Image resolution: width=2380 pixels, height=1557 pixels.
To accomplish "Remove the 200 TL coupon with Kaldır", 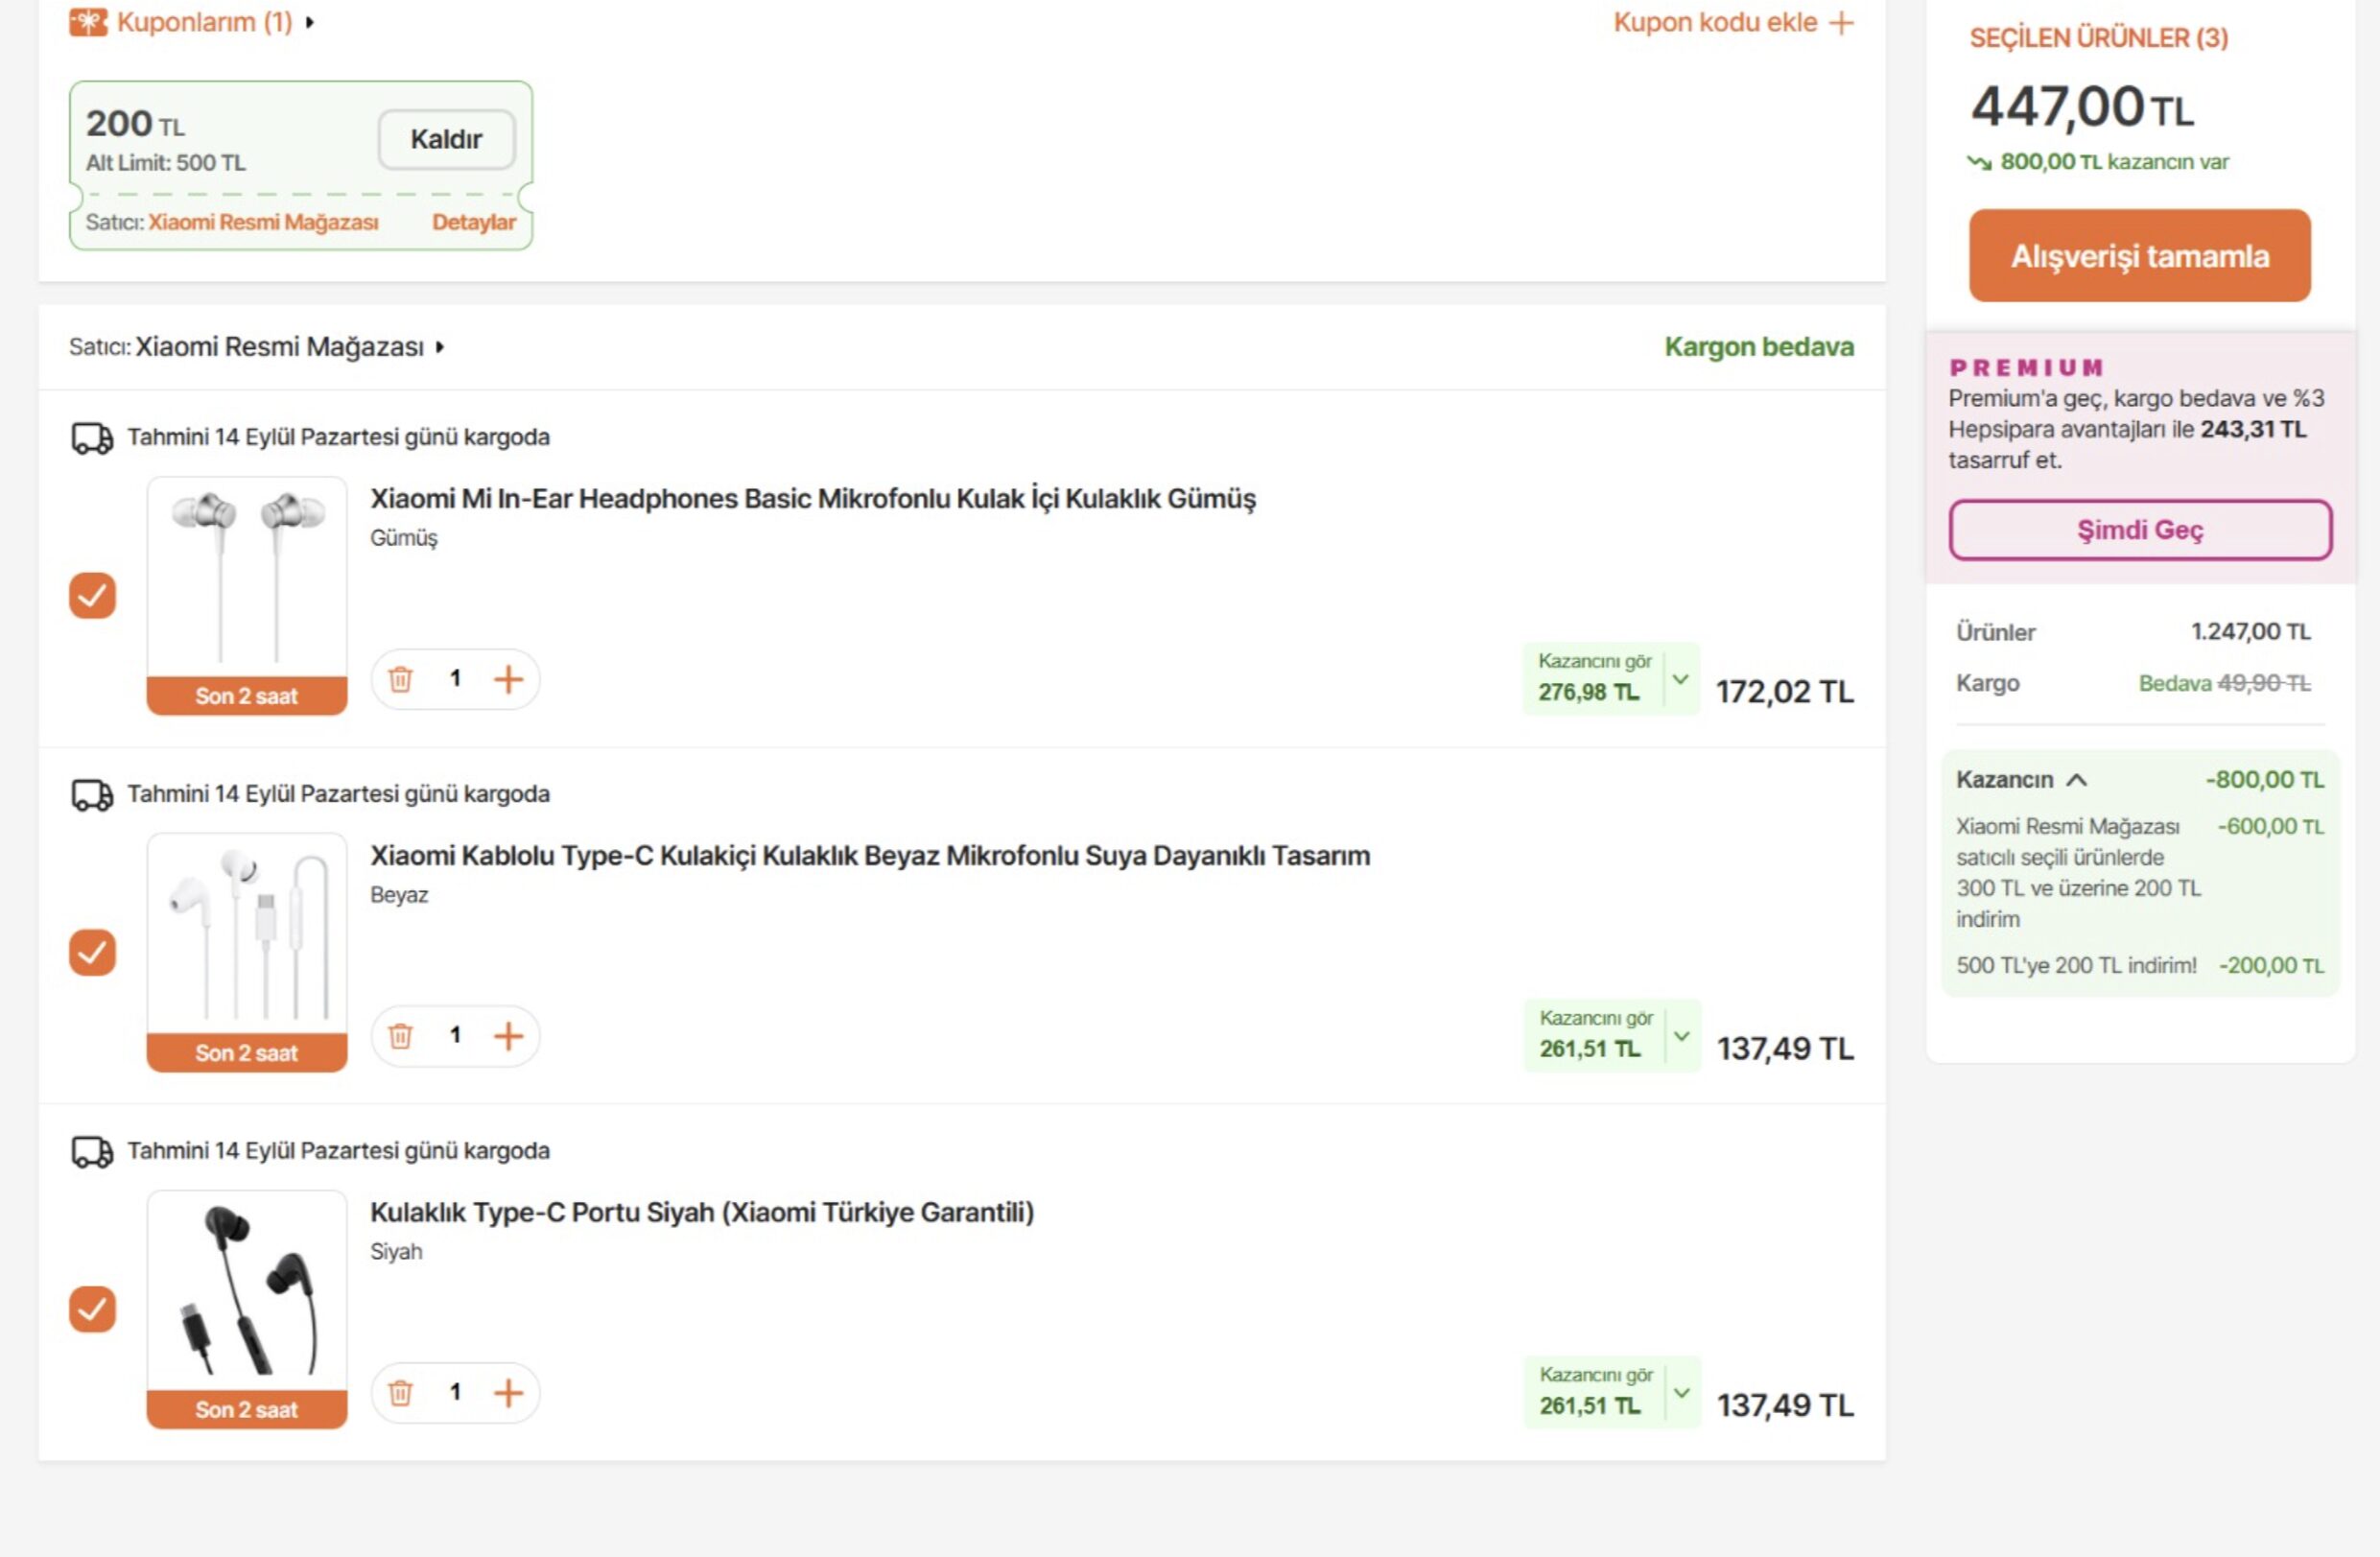I will [447, 139].
